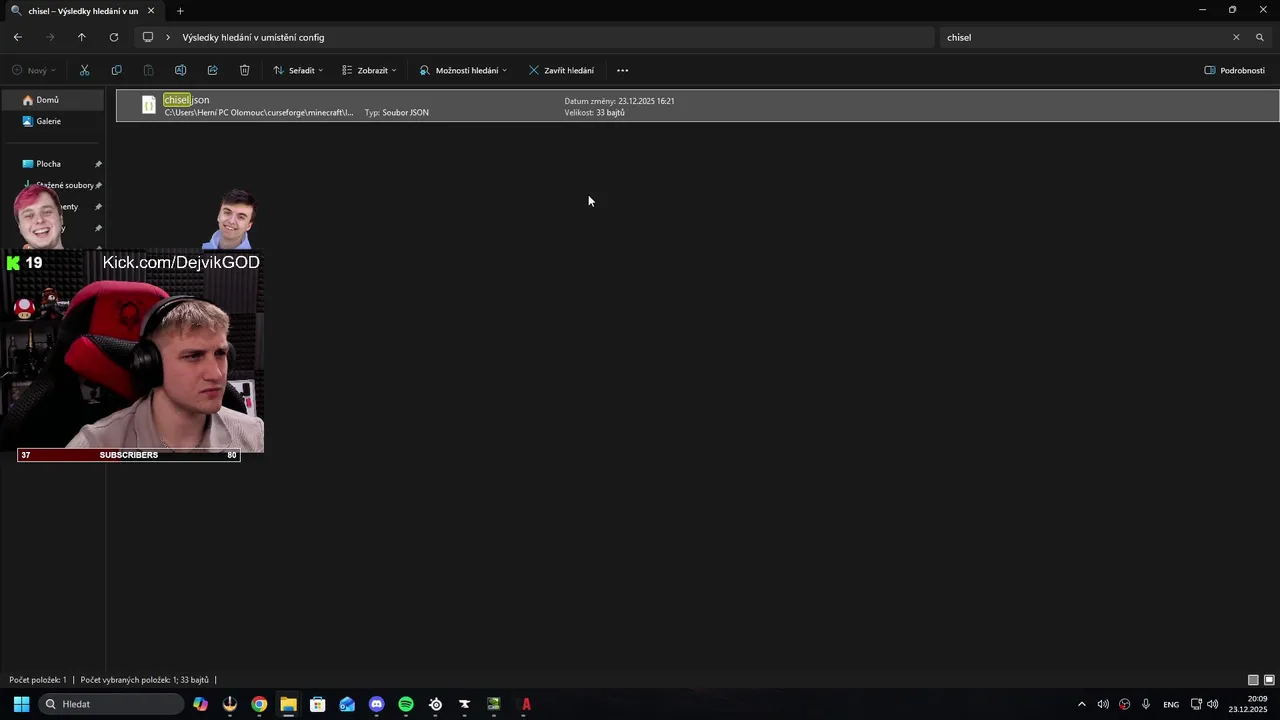Click the Cut scissors icon
The image size is (1280, 720).
click(x=84, y=70)
